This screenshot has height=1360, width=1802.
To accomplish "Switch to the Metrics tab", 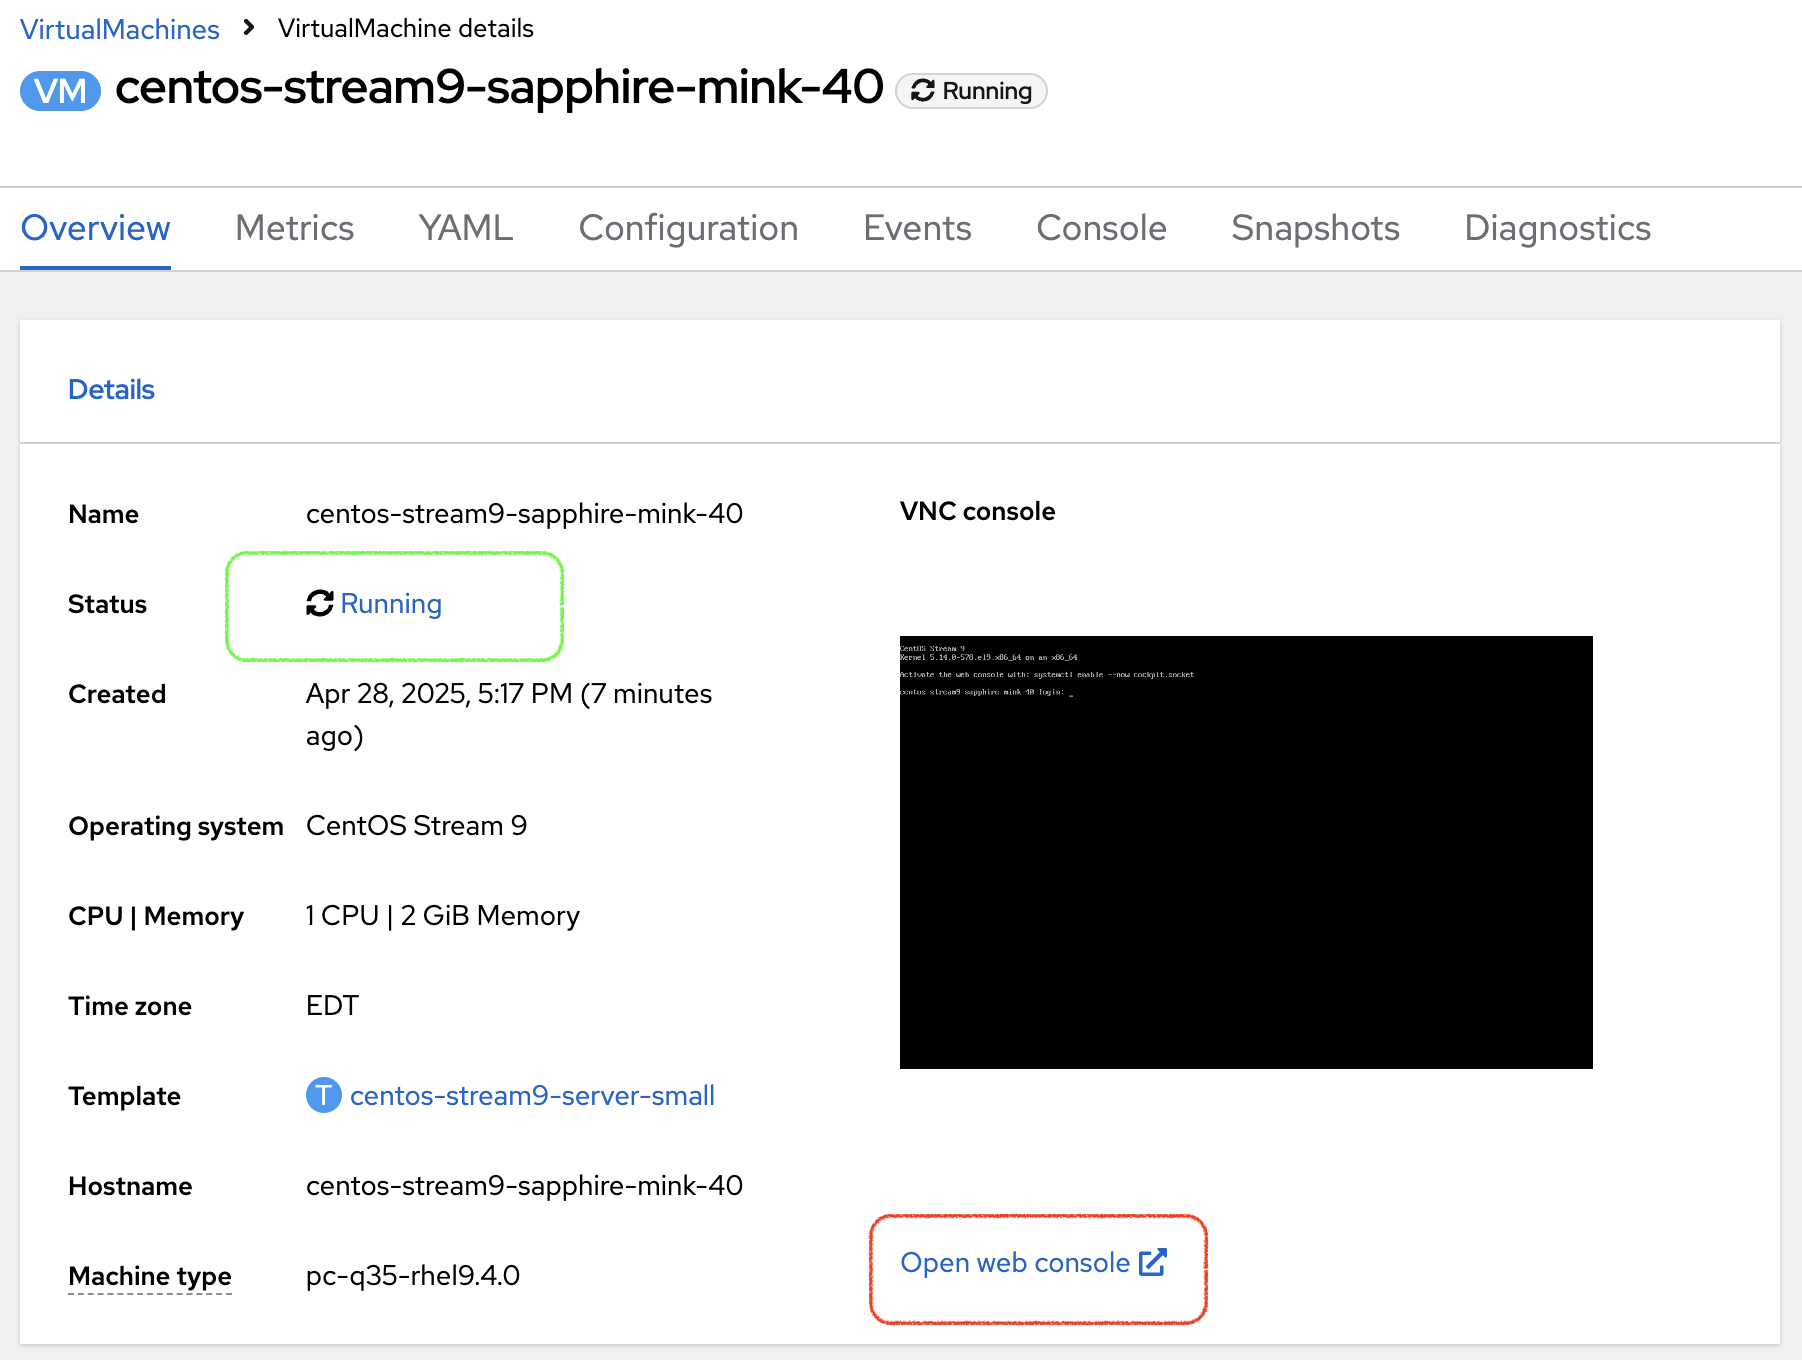I will point(294,229).
